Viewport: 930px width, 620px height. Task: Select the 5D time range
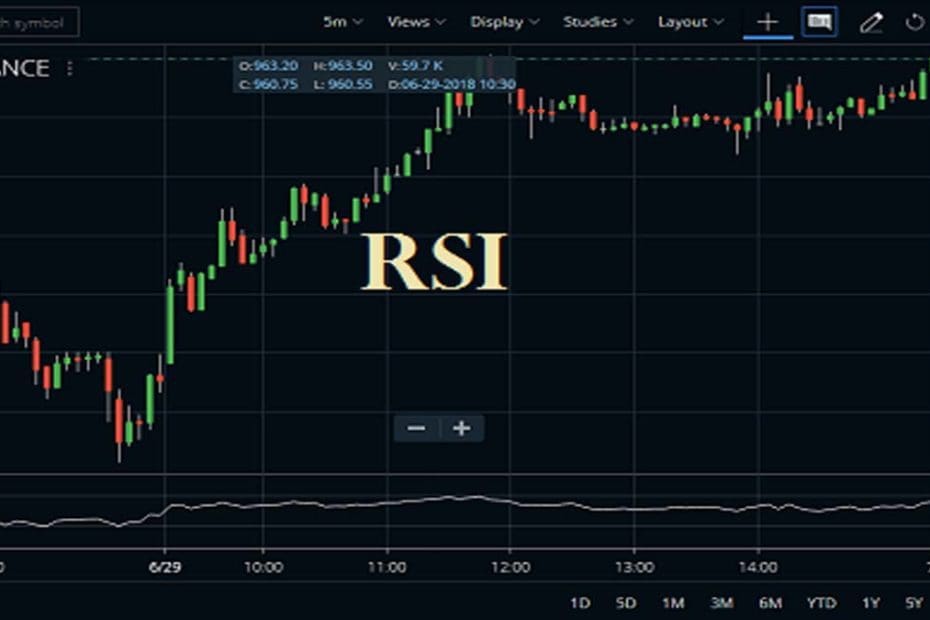pyautogui.click(x=626, y=603)
